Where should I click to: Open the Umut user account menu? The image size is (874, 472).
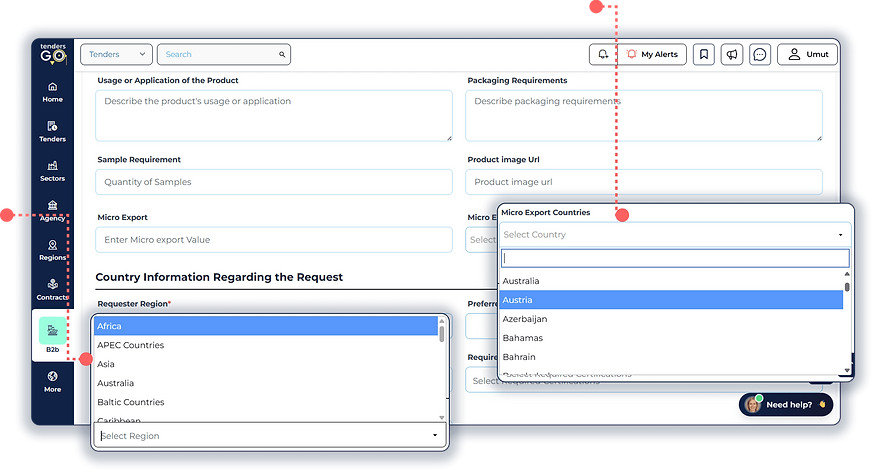807,55
